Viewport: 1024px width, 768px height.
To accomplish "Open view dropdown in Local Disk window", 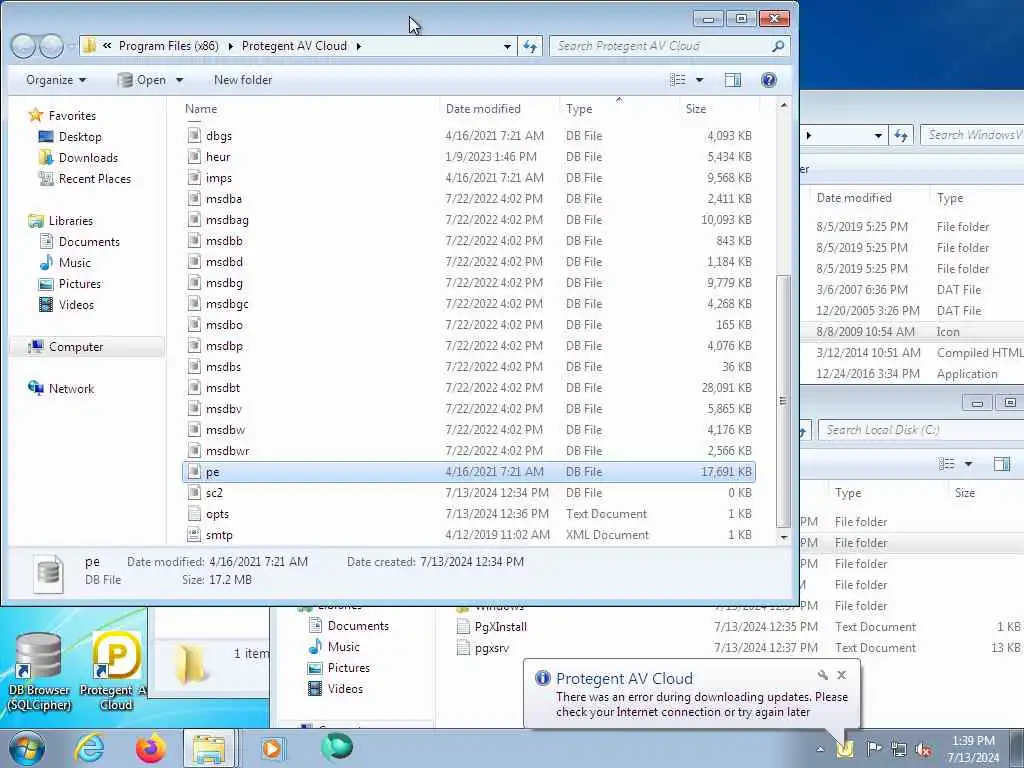I will click(x=968, y=464).
